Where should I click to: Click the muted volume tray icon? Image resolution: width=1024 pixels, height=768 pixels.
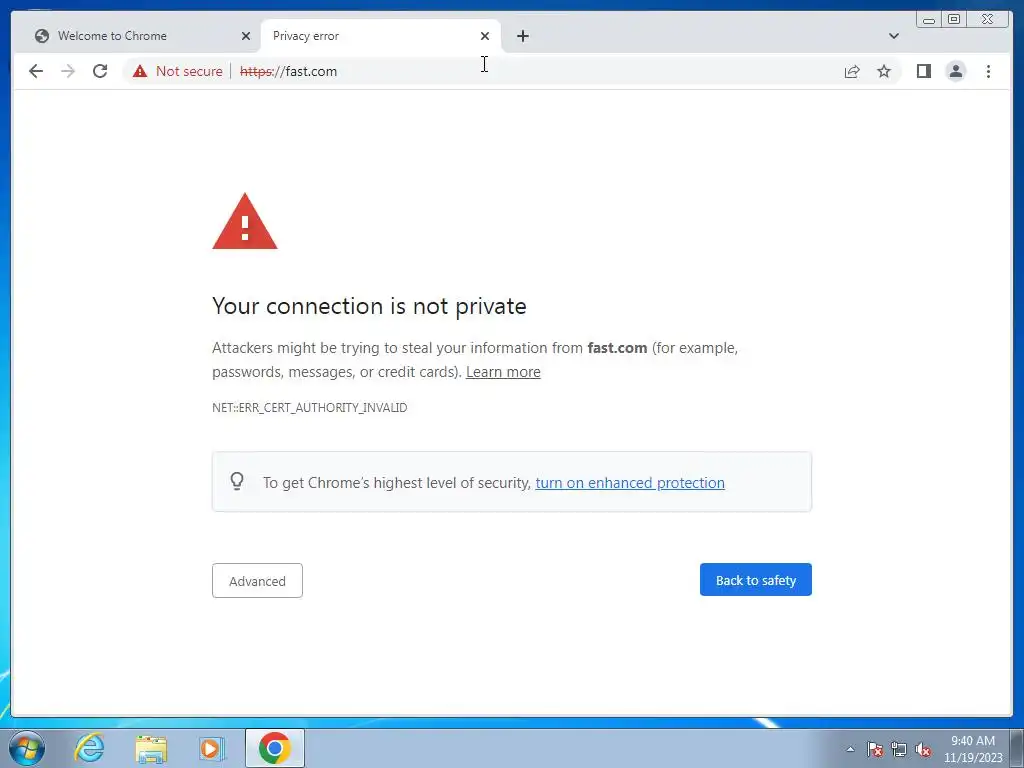click(x=923, y=749)
